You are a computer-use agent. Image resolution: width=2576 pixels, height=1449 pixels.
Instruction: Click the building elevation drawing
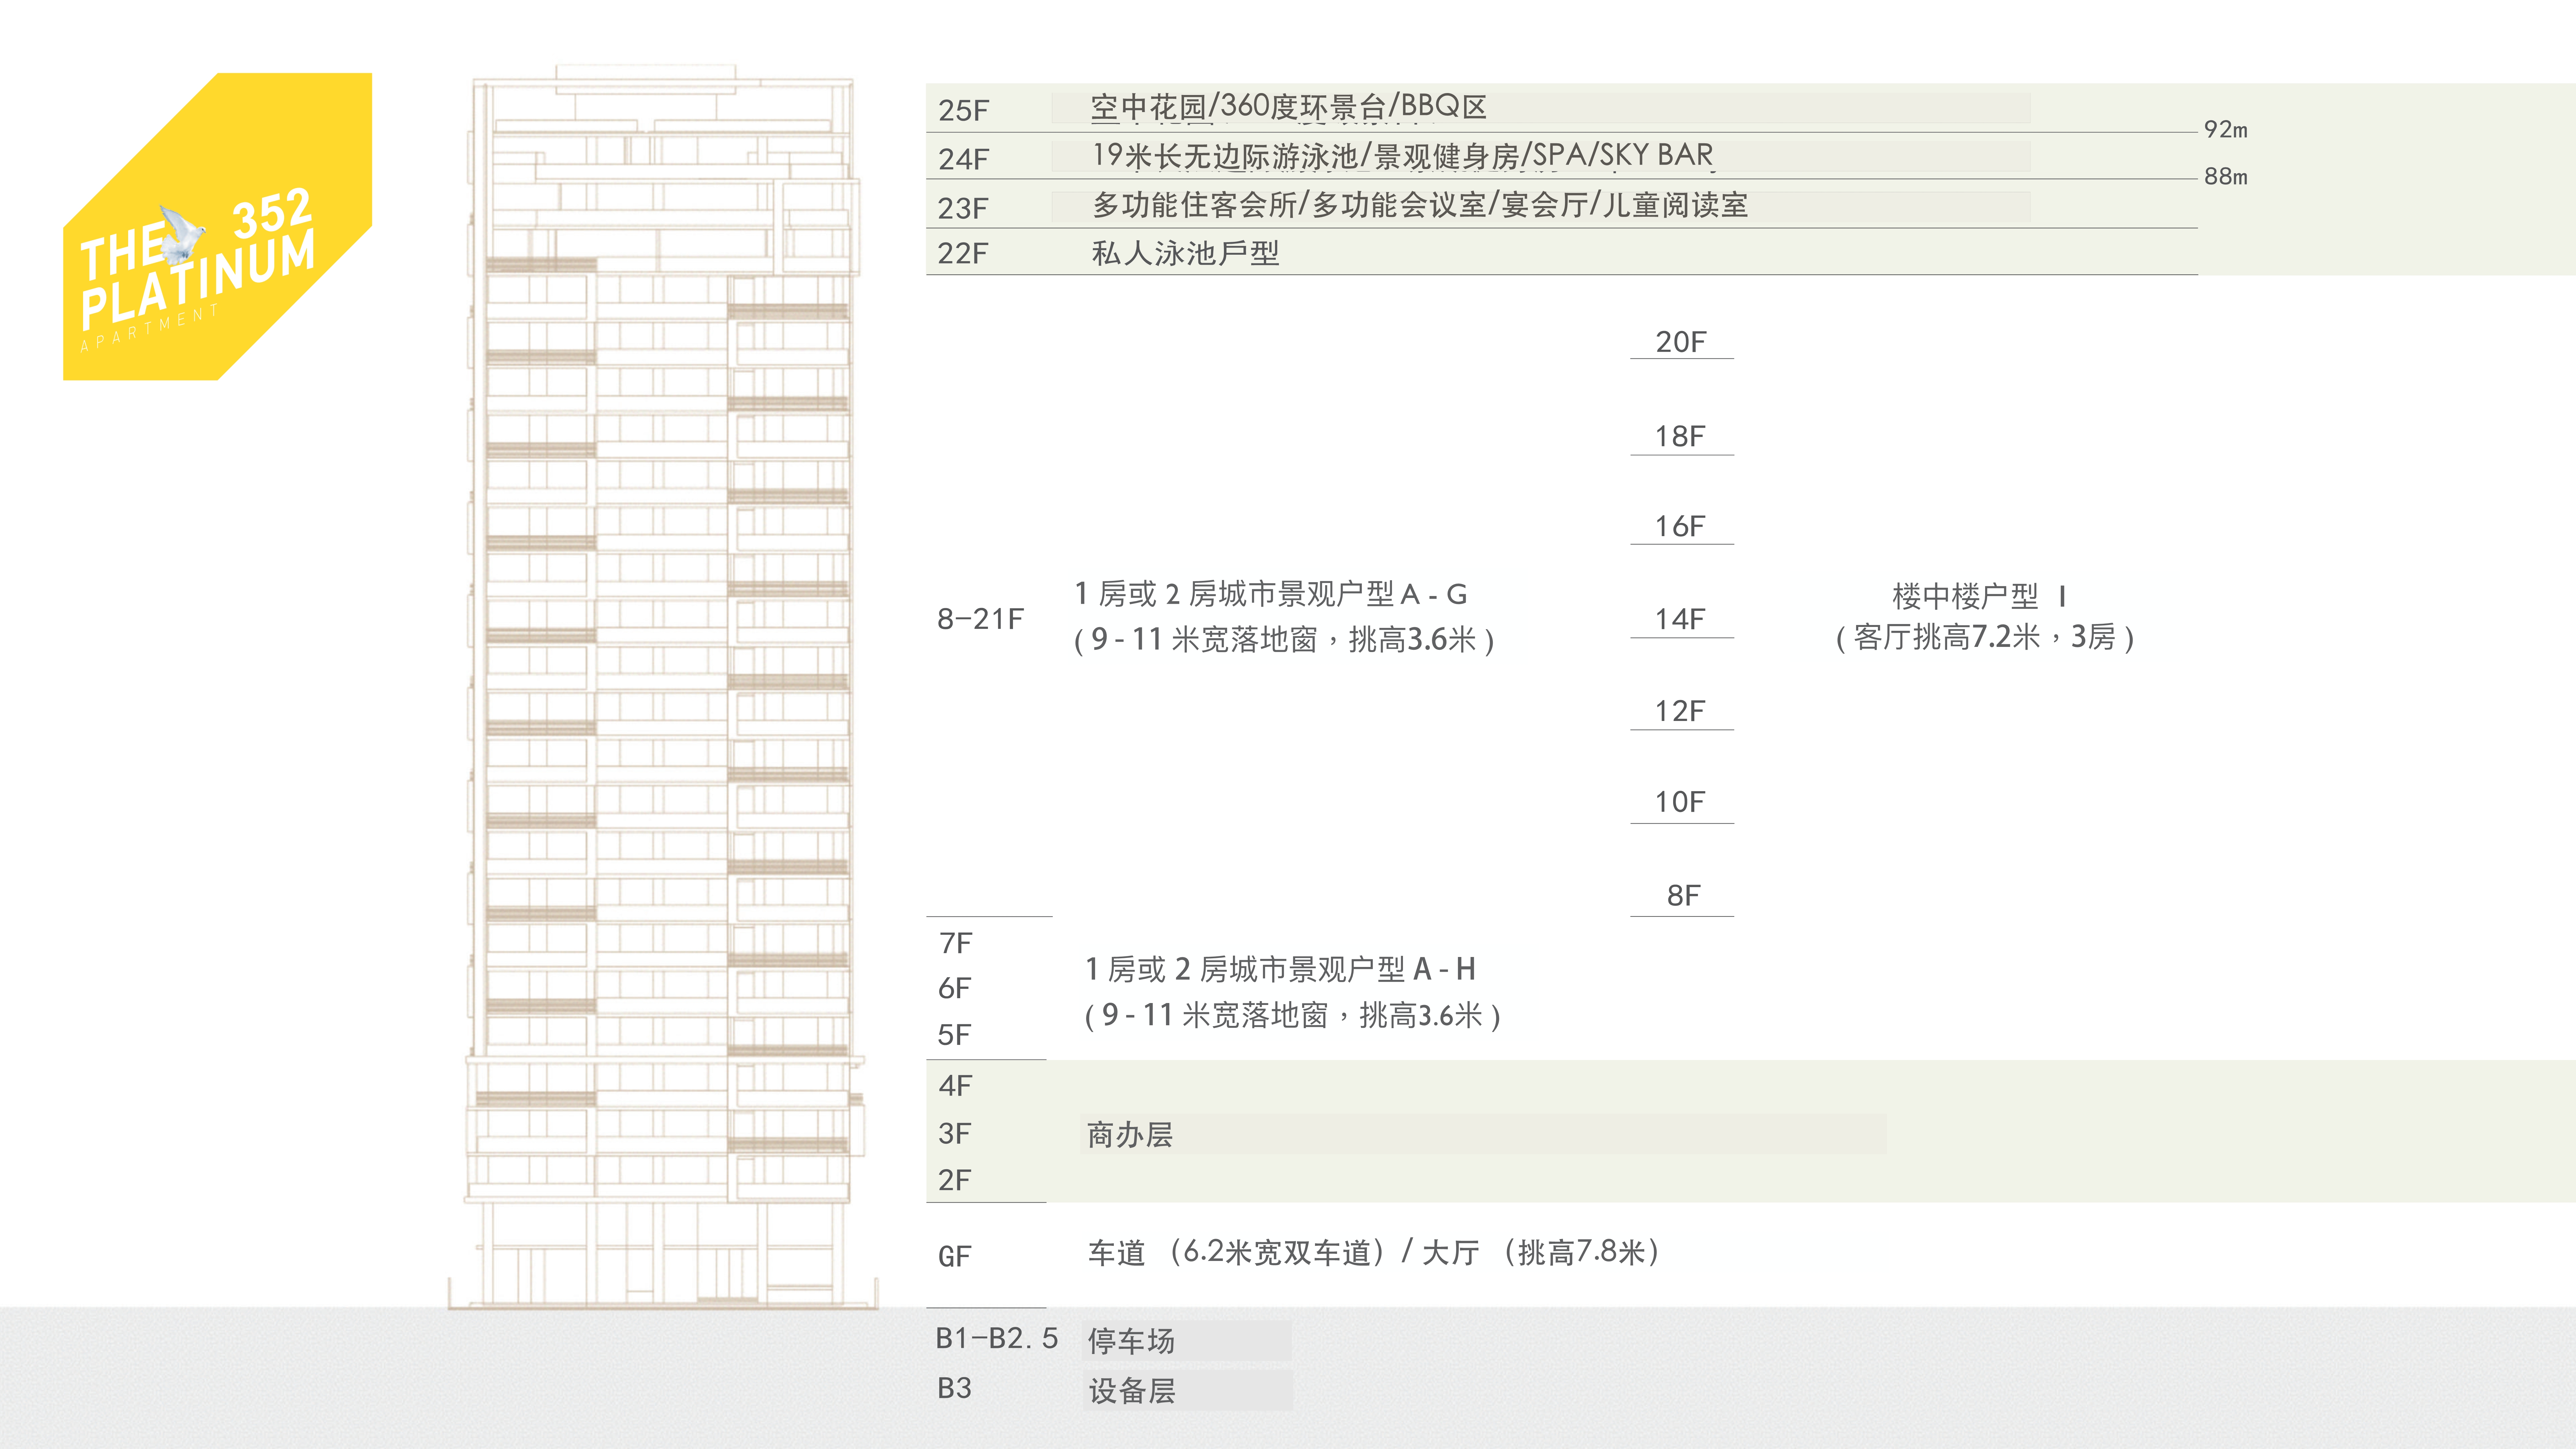(x=663, y=687)
